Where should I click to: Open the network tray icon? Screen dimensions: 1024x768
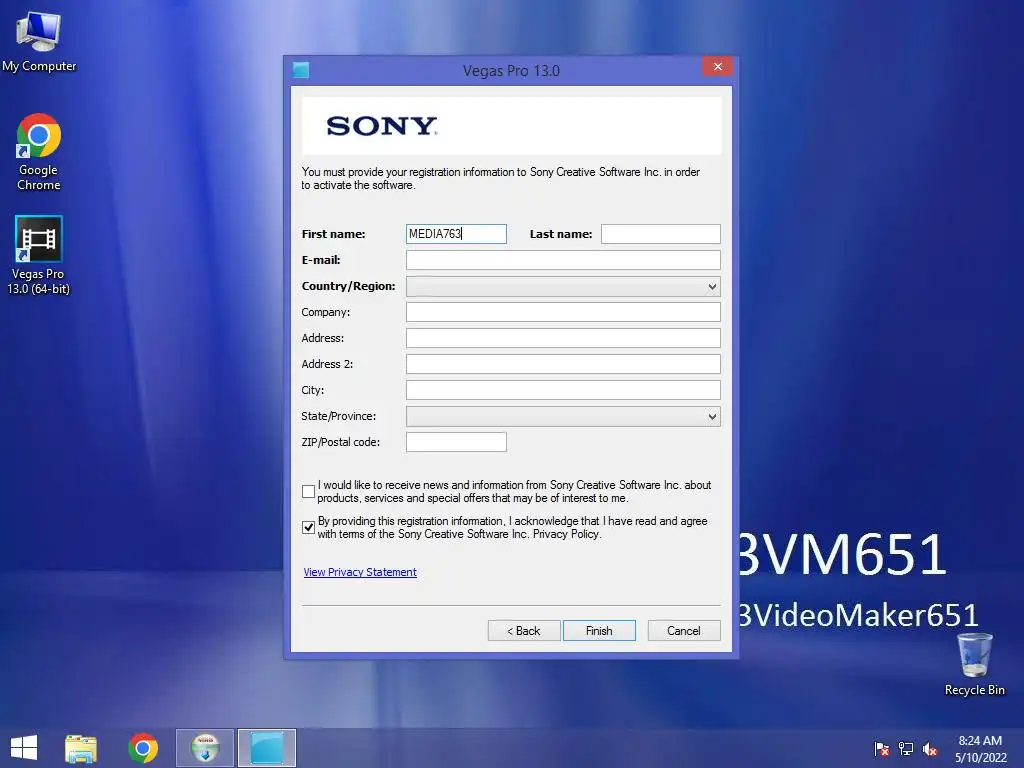906,749
